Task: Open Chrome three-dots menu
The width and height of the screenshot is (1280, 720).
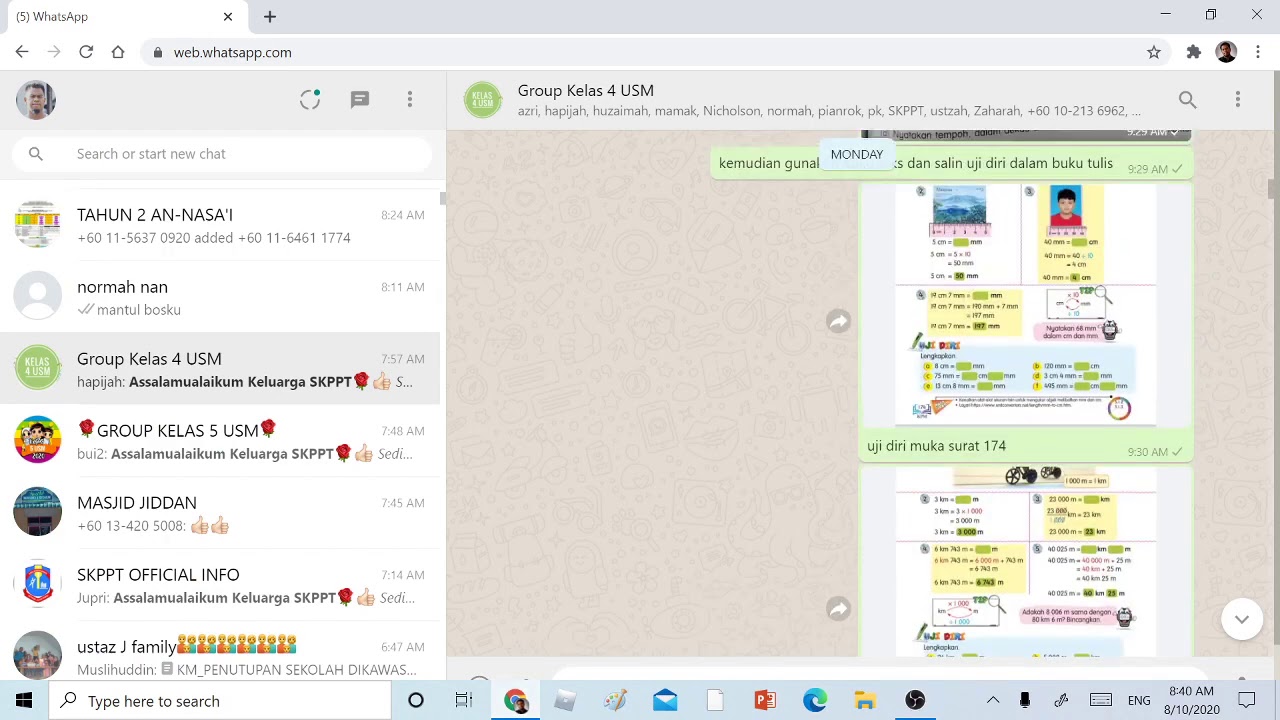Action: 1258,52
